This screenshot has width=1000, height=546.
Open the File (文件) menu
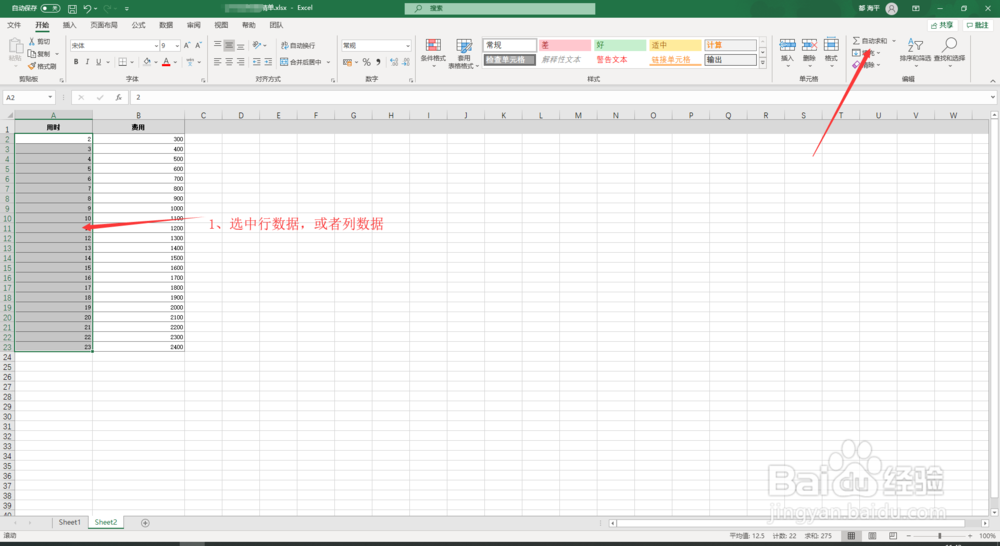(x=14, y=25)
